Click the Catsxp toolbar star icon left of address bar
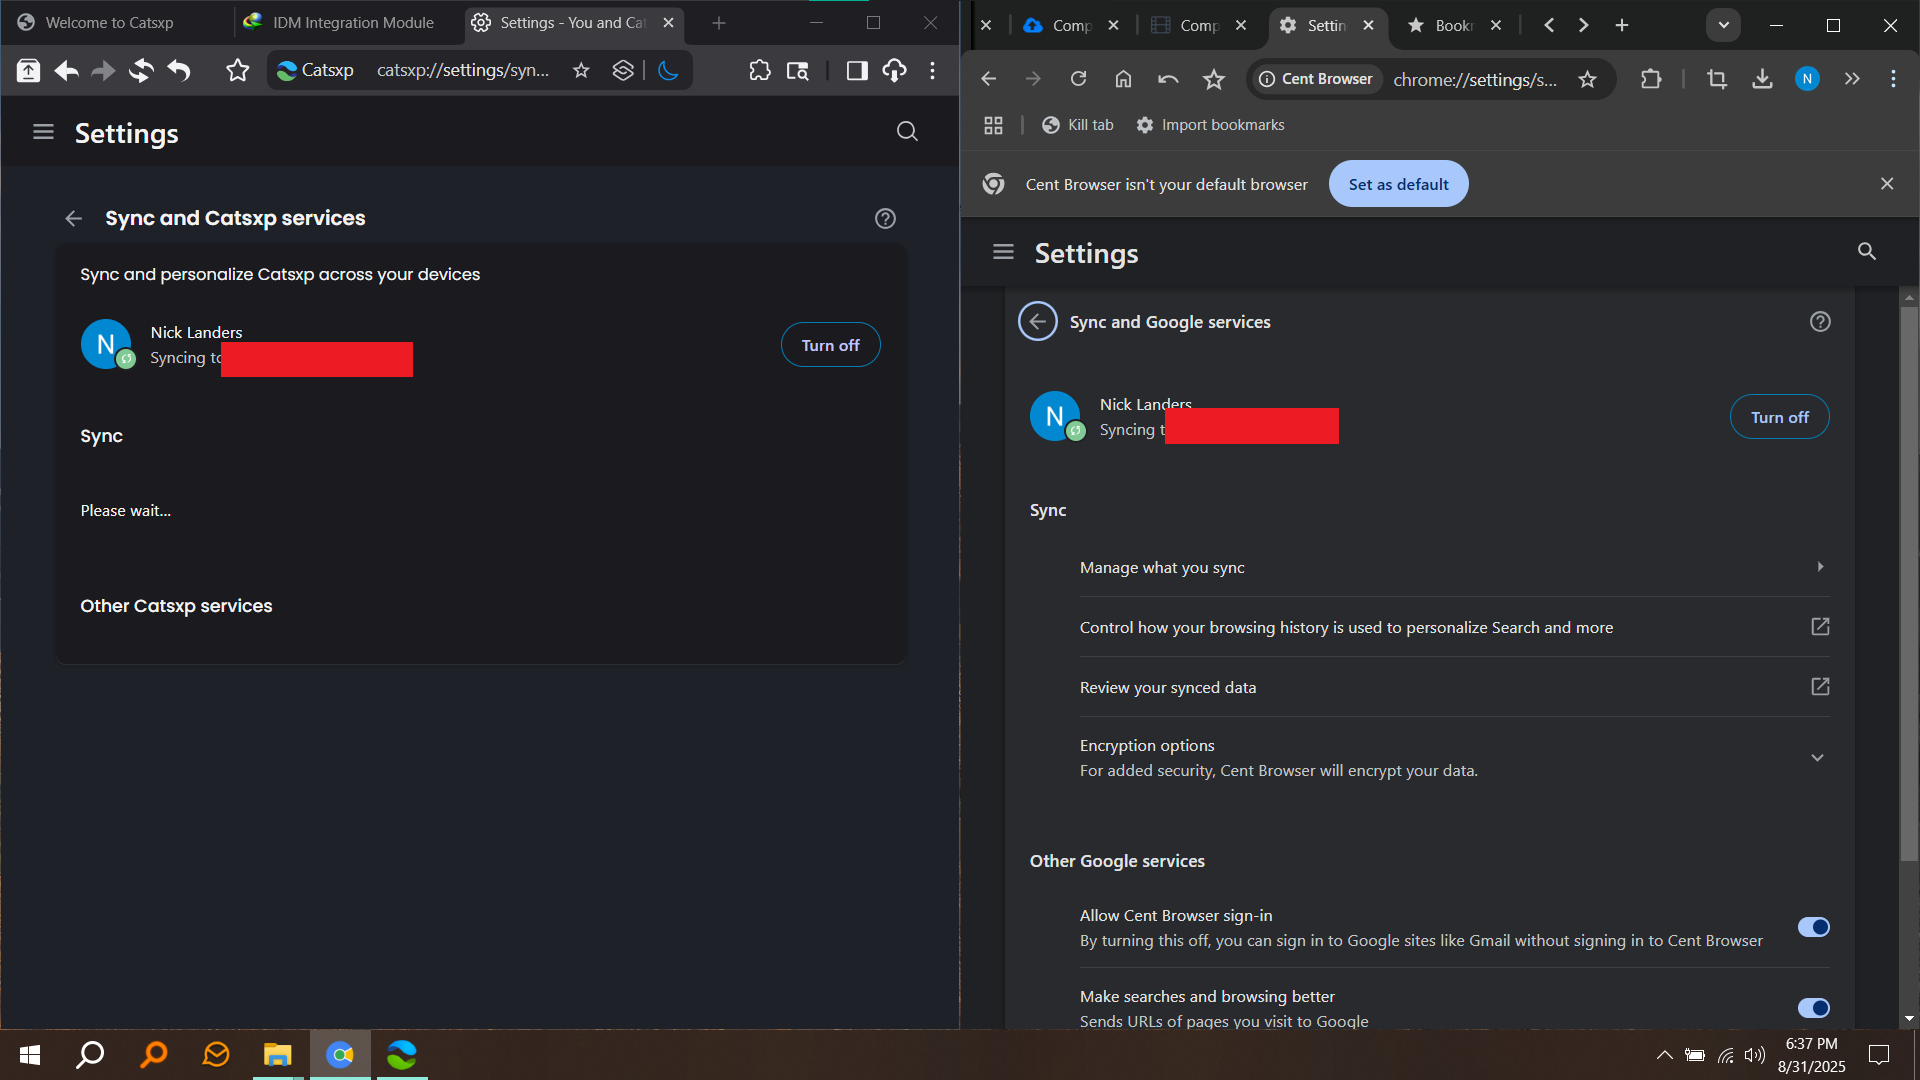This screenshot has width=1920, height=1080. 237,70
